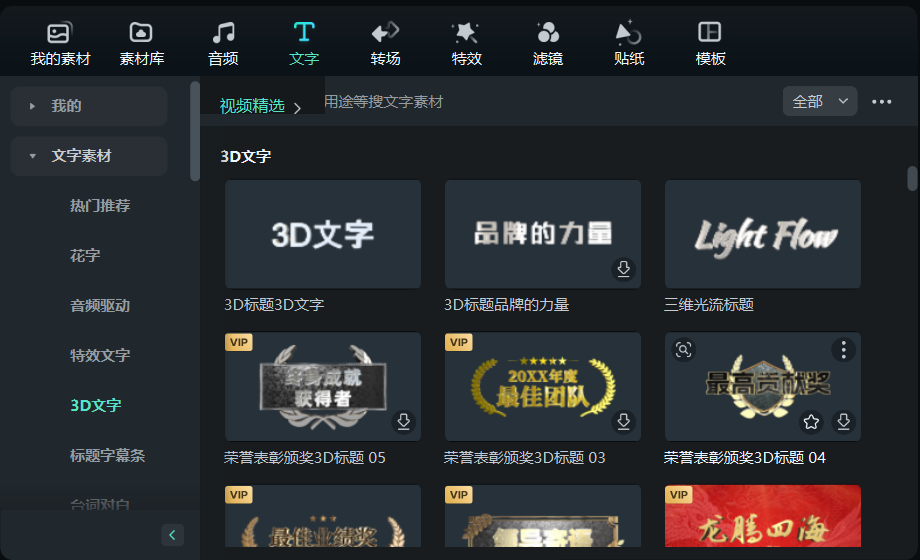Open the 特效 effects tab
Viewport: 920px width, 560px height.
click(x=466, y=44)
